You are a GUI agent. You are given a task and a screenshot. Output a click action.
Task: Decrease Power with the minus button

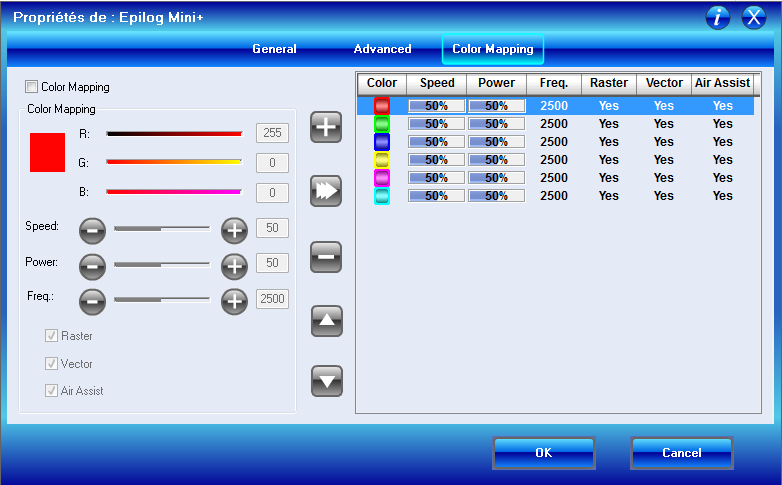(92, 266)
